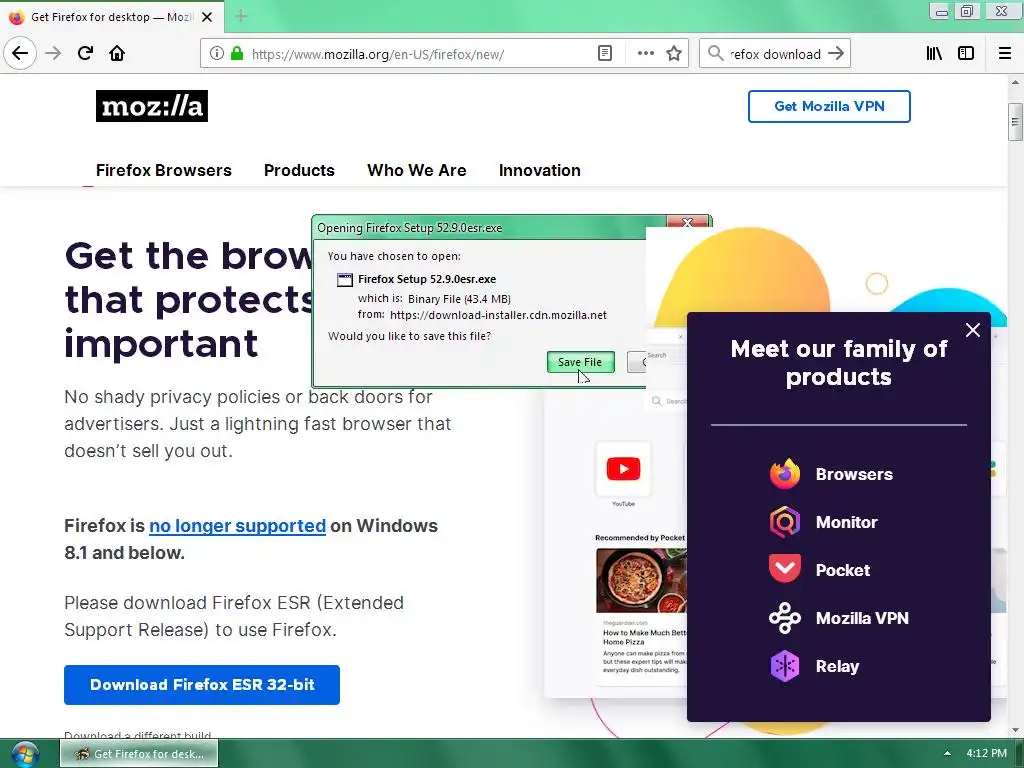Open Browsers link in products panel

854,474
